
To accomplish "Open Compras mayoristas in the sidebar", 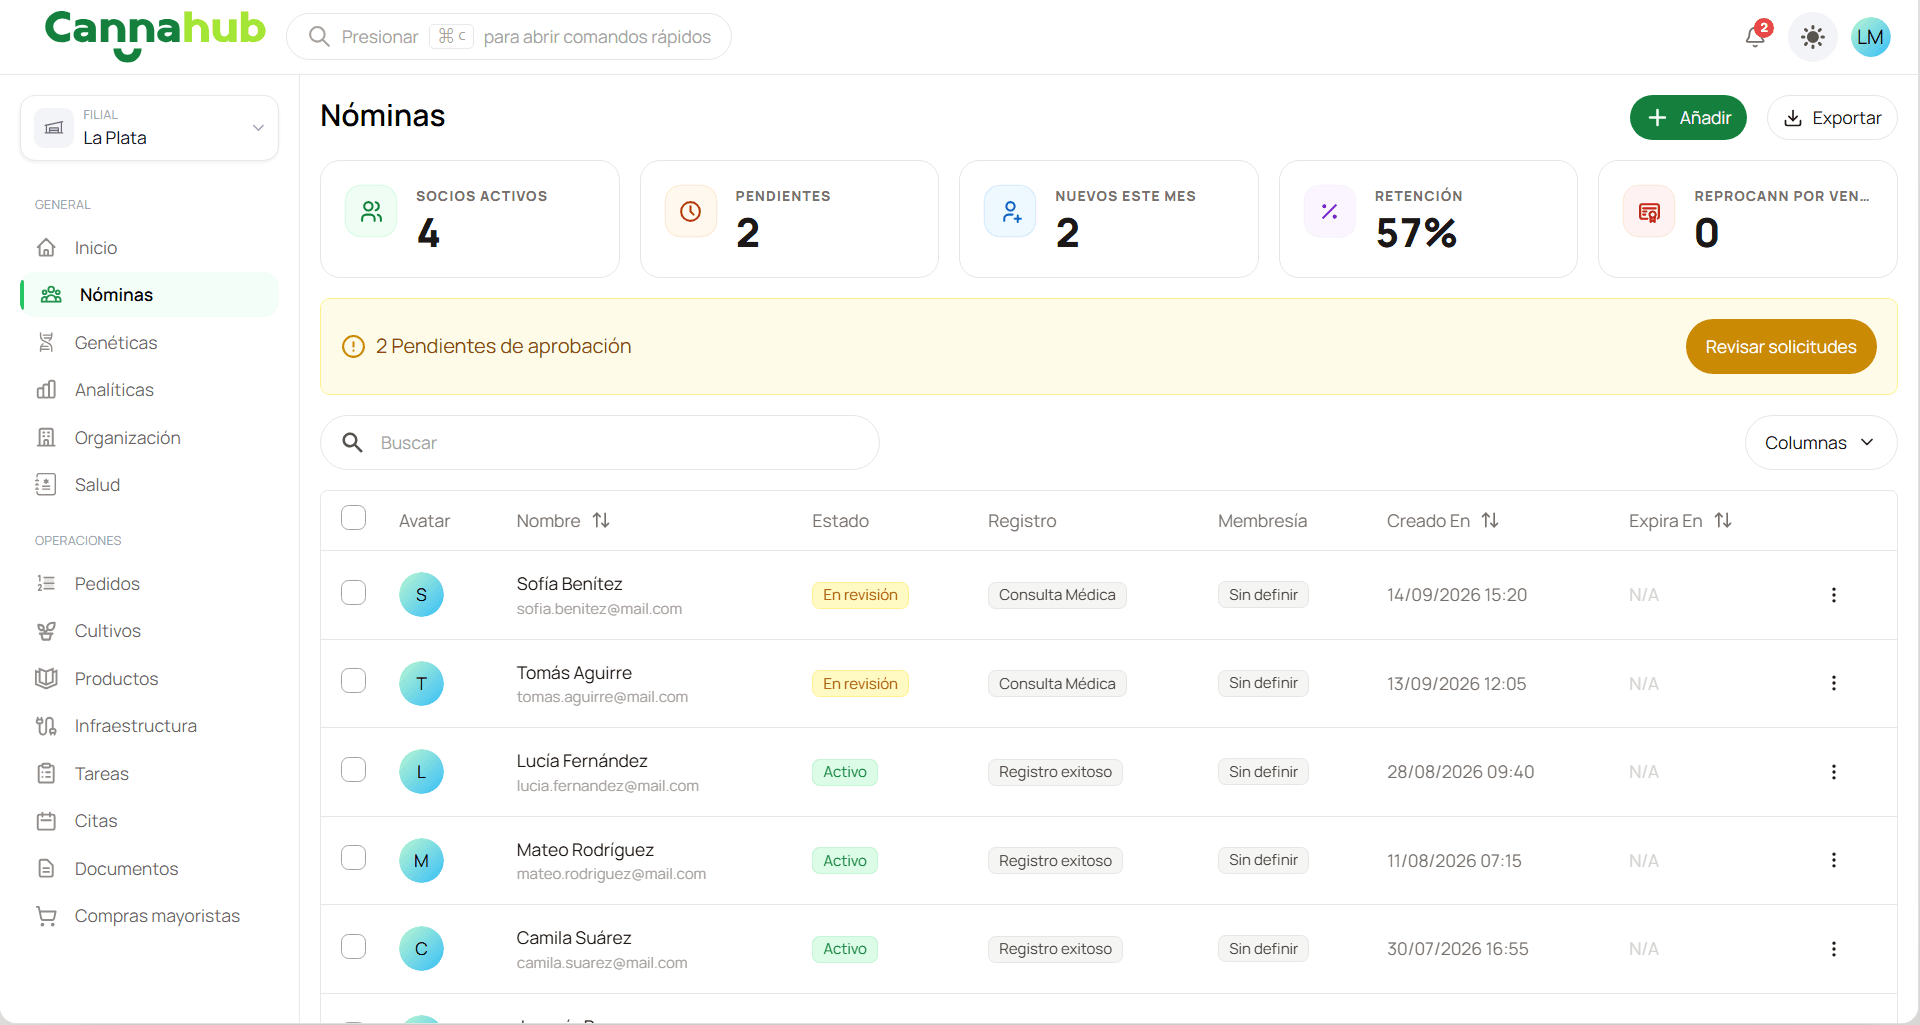I will [x=149, y=916].
